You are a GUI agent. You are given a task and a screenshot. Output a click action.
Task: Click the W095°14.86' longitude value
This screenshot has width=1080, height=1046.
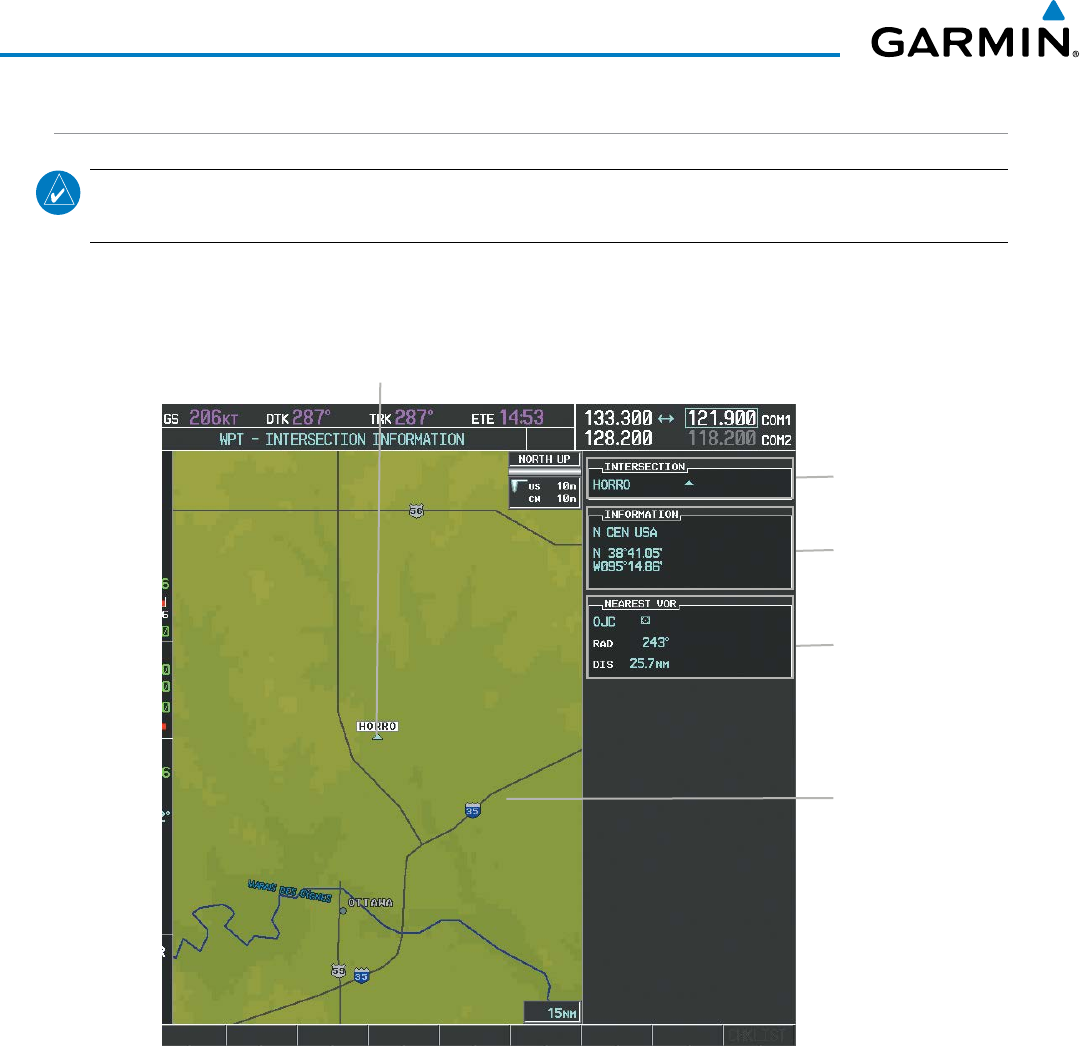click(627, 566)
